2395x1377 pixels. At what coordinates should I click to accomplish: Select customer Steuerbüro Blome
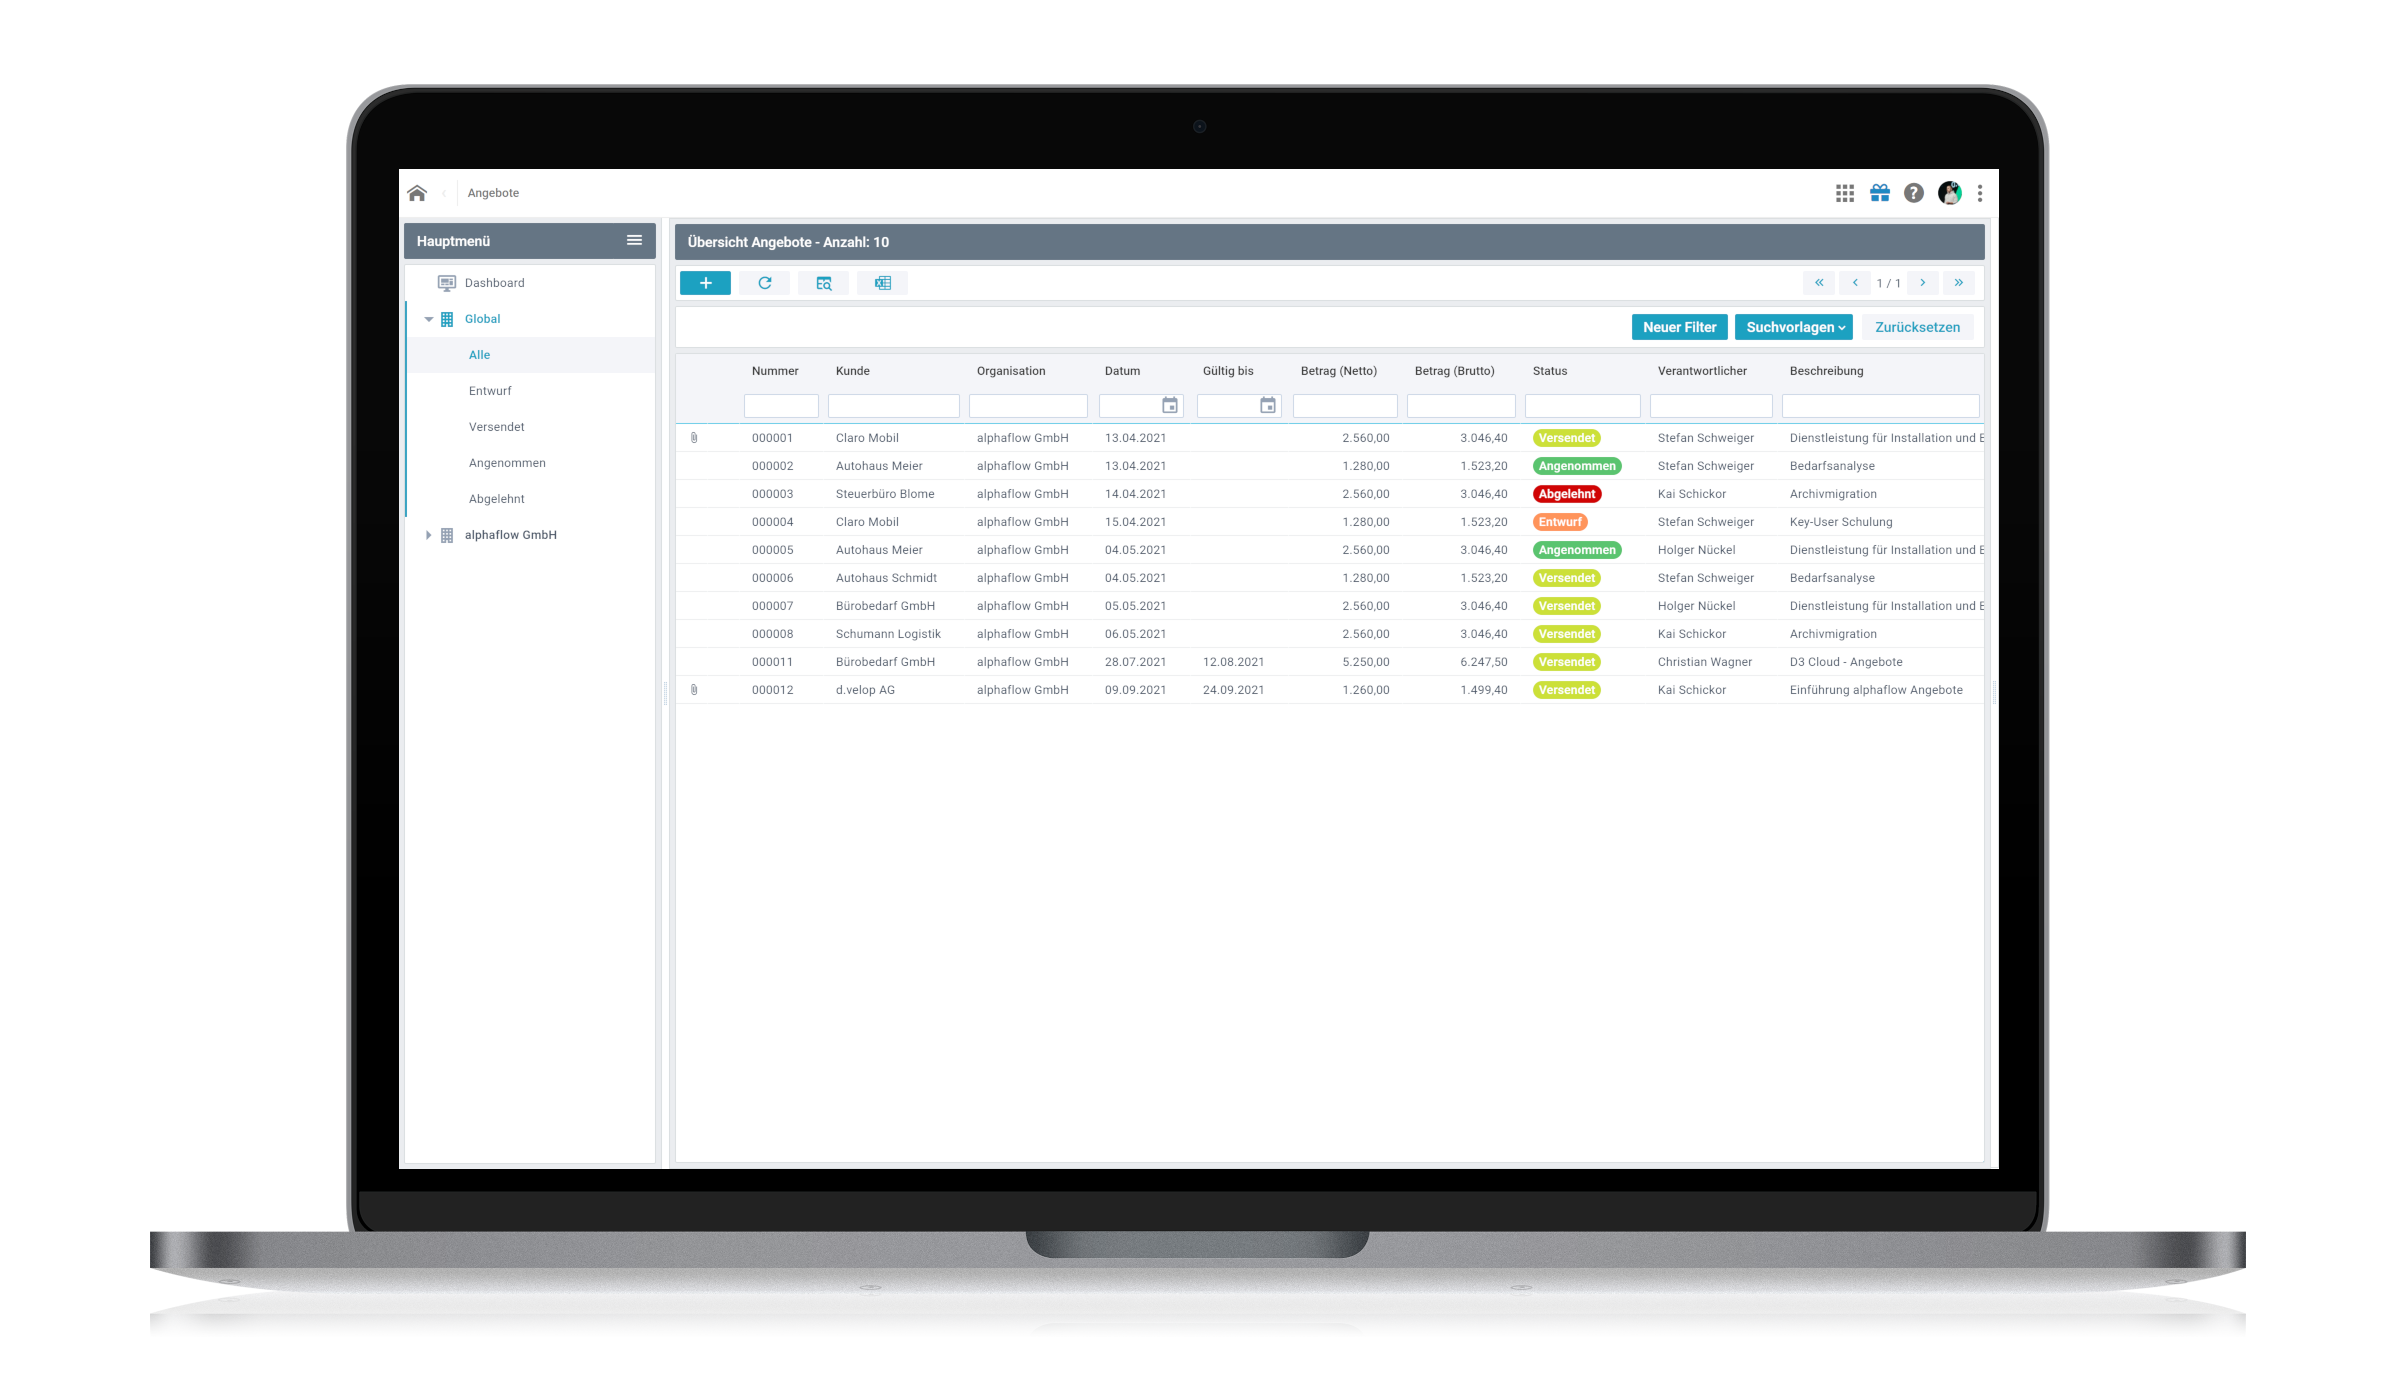tap(885, 494)
